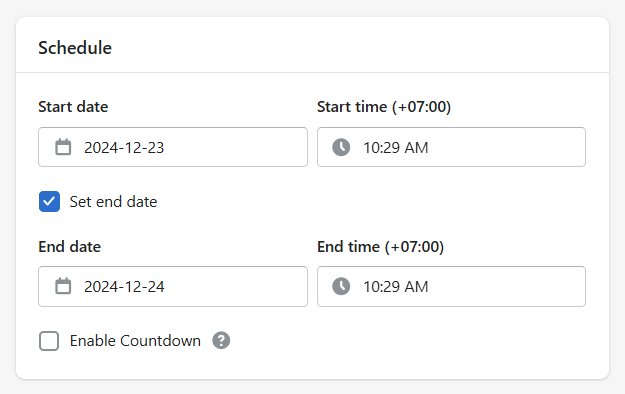
Task: Open the Start date picker showing 2024-12-23
Action: pyautogui.click(x=173, y=147)
